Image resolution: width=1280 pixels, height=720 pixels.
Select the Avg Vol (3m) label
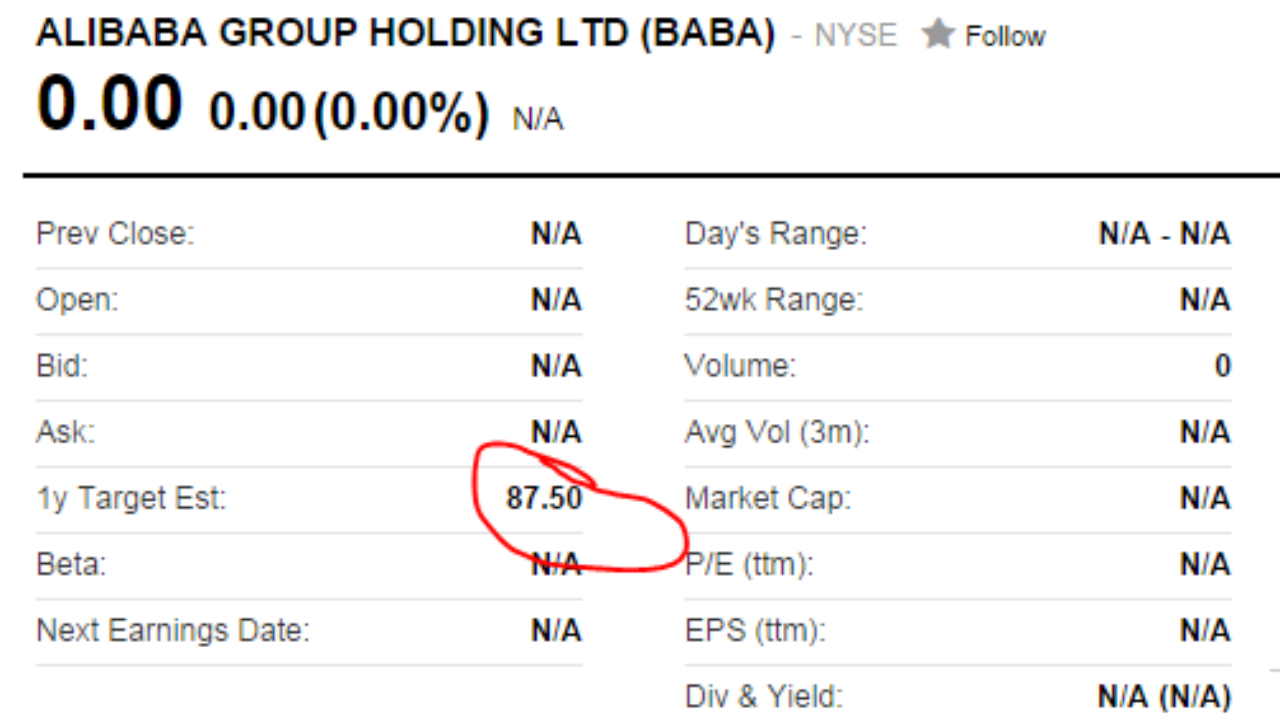pos(778,432)
